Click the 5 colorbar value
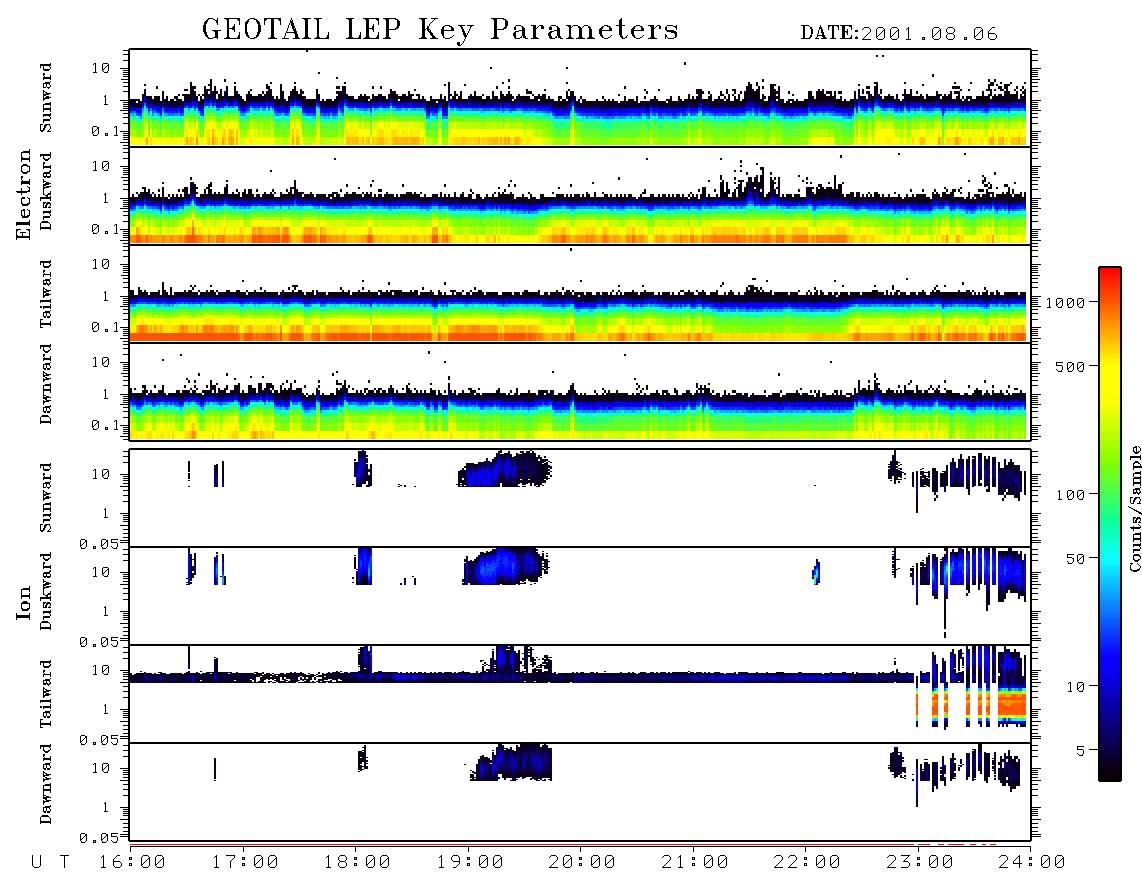The image size is (1142, 880). click(x=1081, y=751)
